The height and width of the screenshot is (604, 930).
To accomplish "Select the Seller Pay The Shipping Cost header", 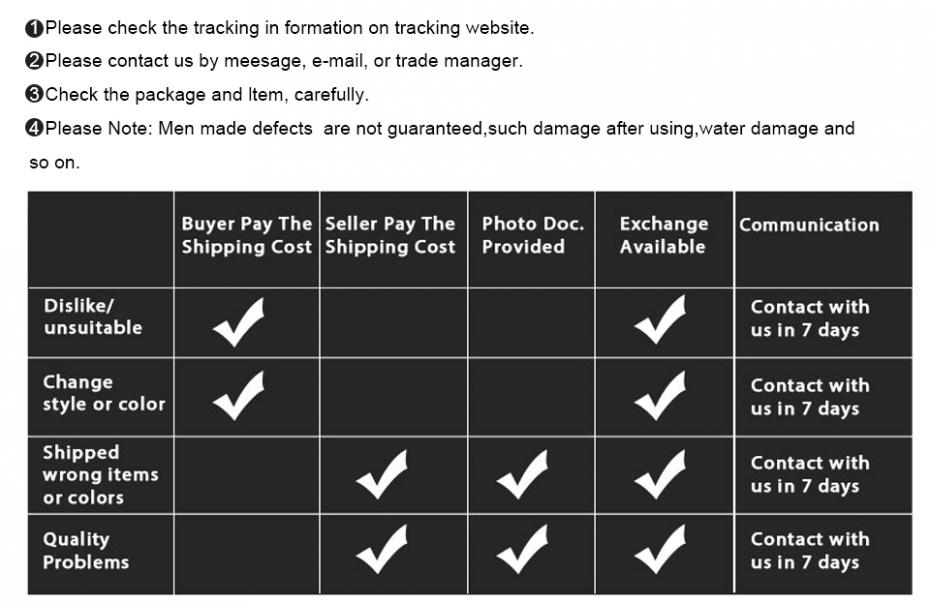I will 390,235.
